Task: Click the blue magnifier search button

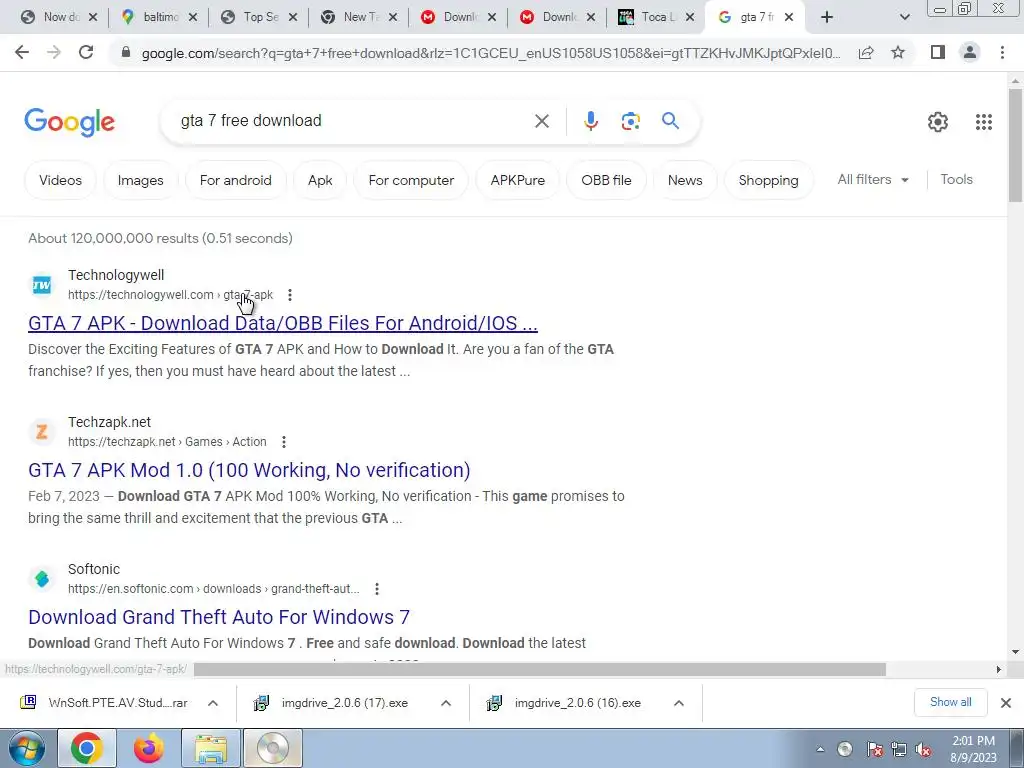Action: click(x=670, y=121)
